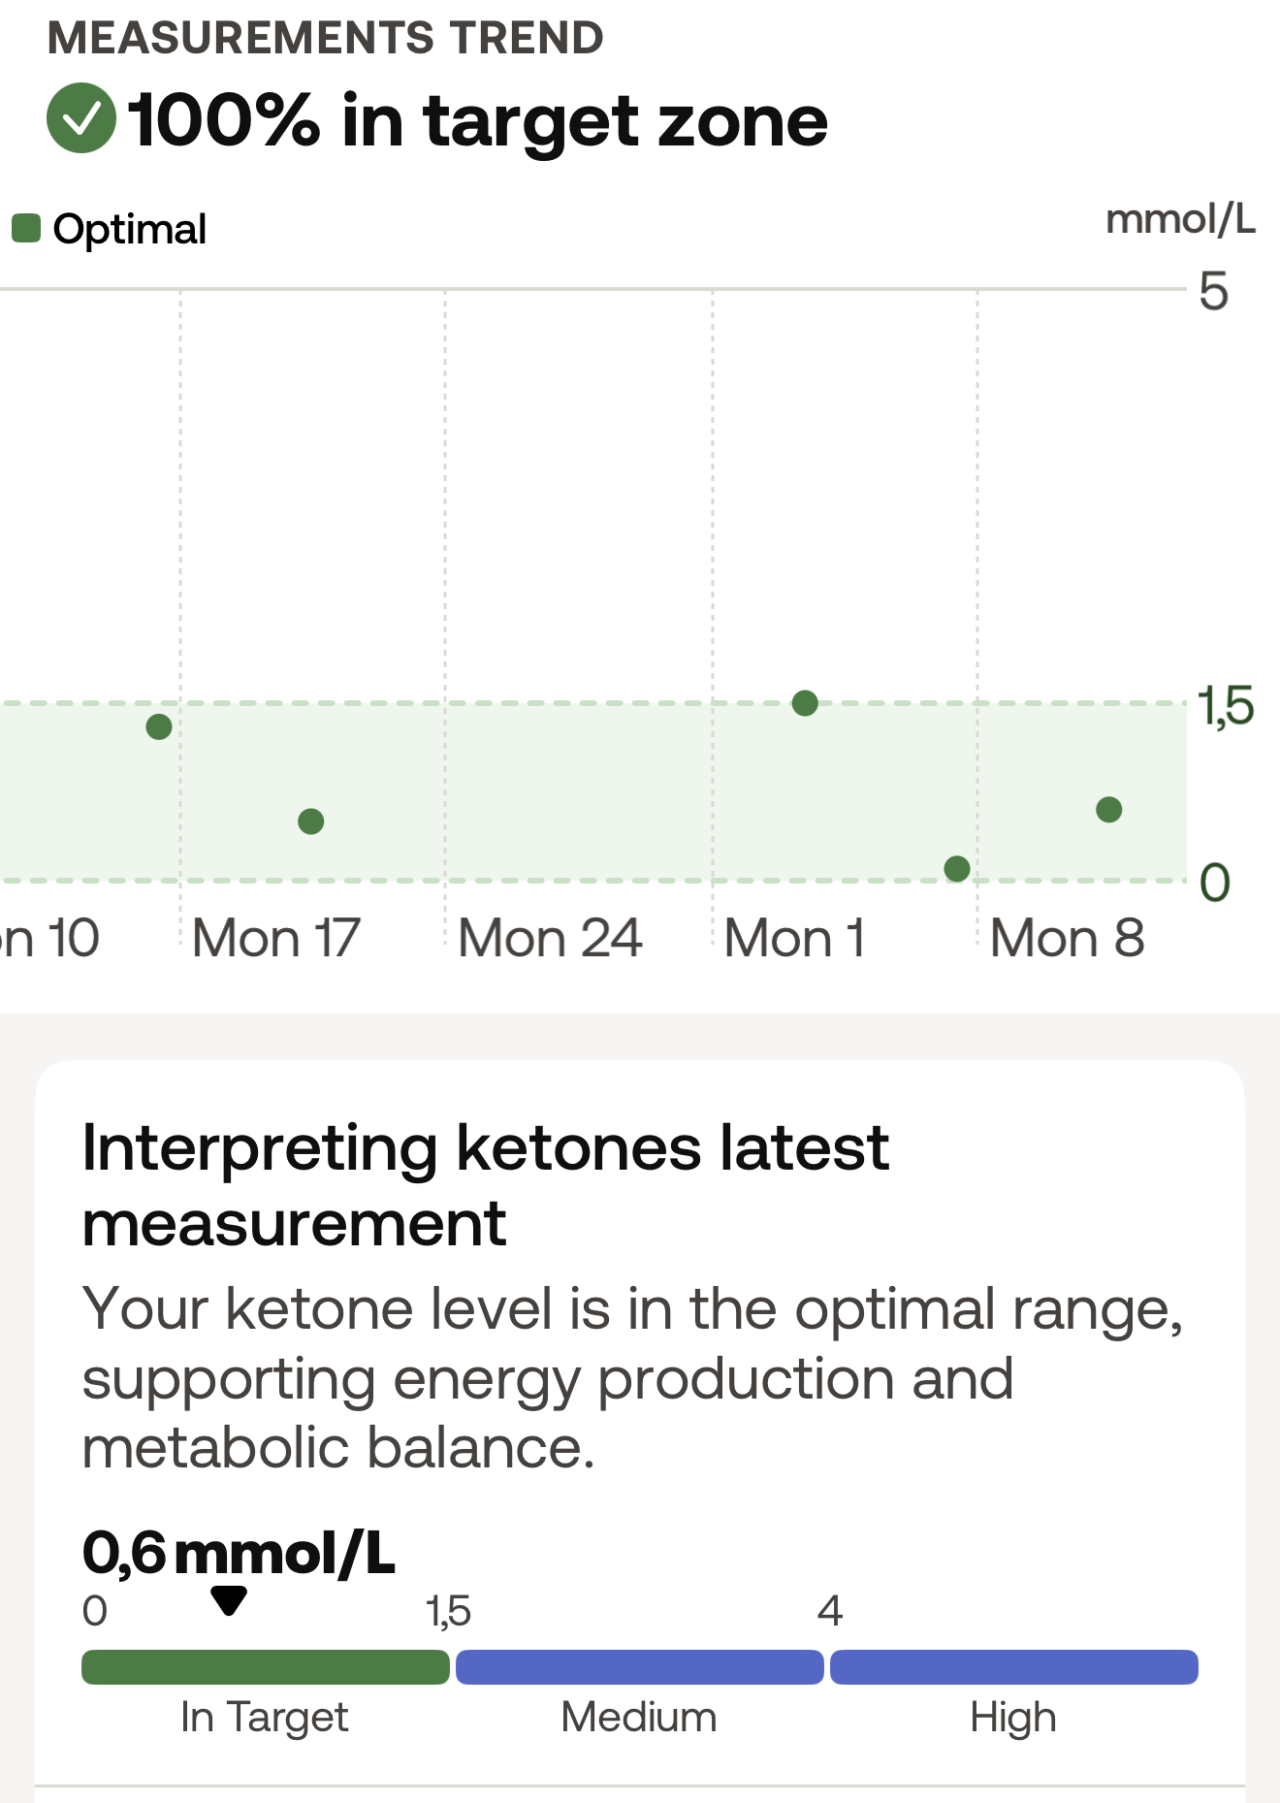The image size is (1280, 1803).
Task: Tap the Mon 1 date label
Action: click(x=794, y=938)
